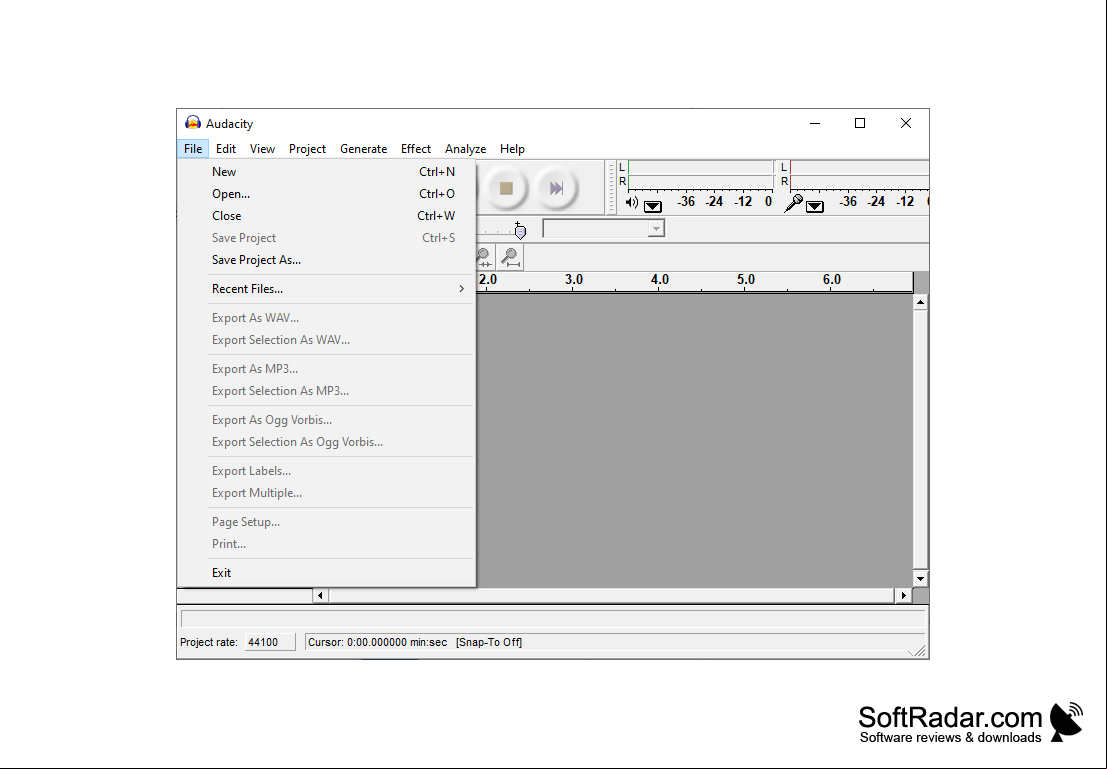Maximize the Audacity window
The image size is (1107, 769).
(860, 123)
